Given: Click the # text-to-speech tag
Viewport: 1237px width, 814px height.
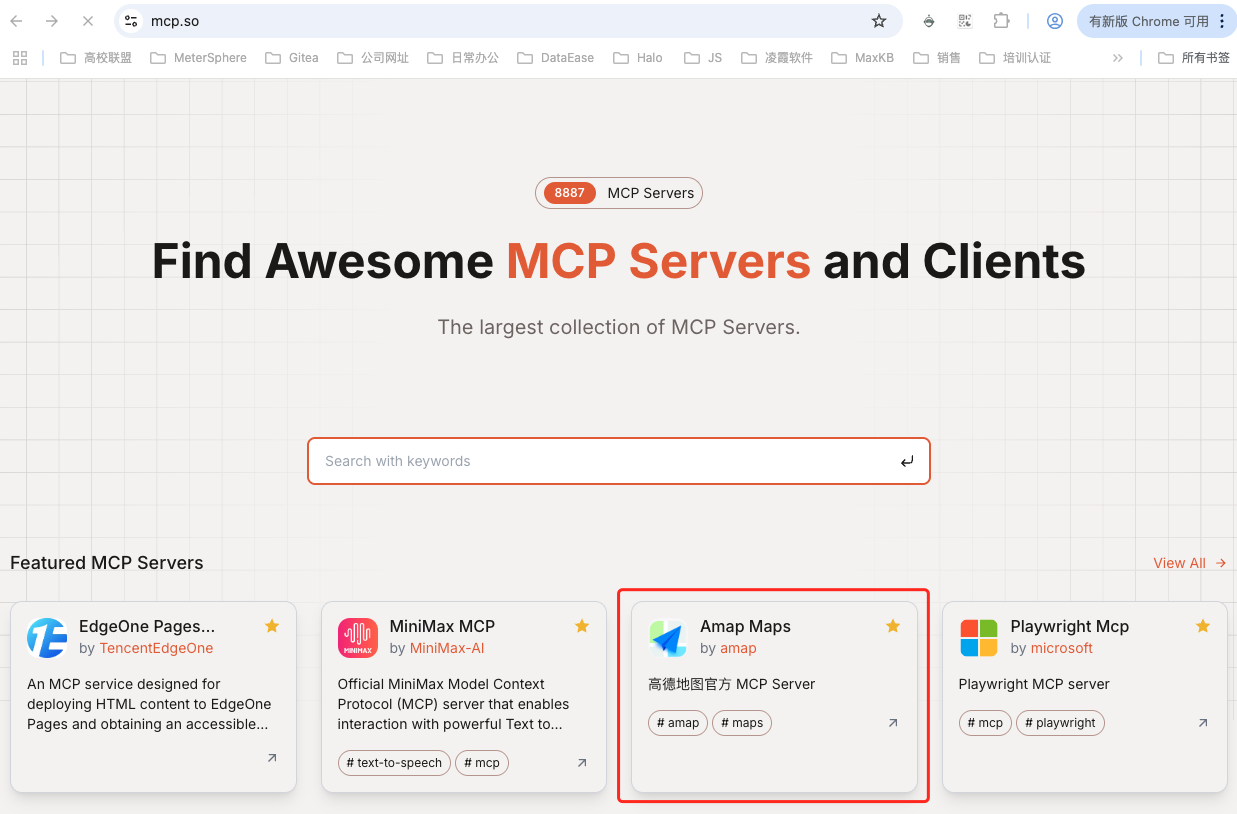Looking at the screenshot, I should tap(394, 762).
